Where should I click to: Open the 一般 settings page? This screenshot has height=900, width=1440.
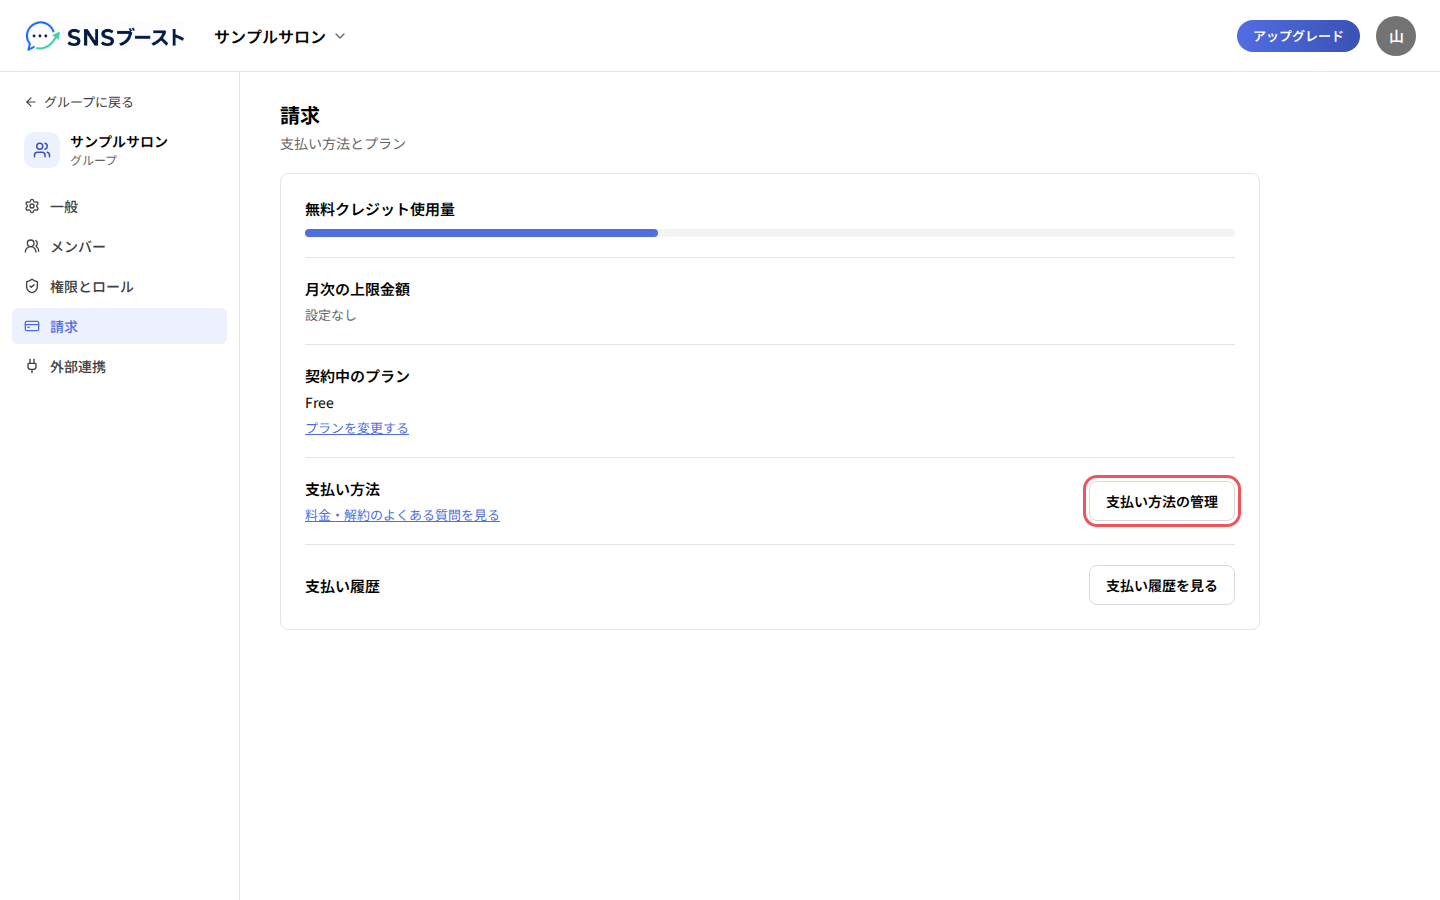[119, 206]
